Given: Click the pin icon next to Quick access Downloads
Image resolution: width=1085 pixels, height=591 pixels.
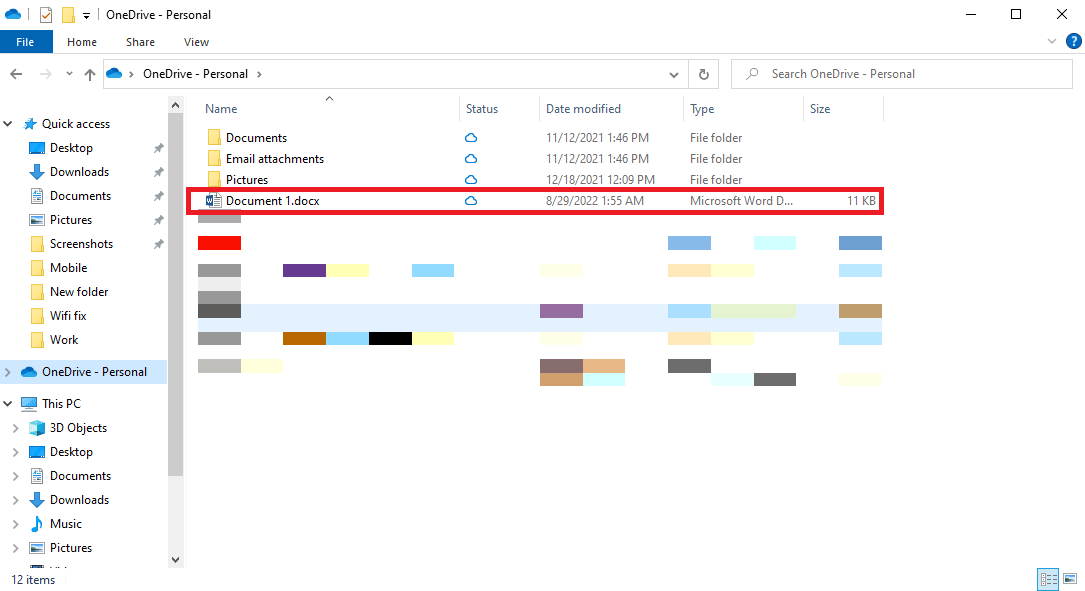Looking at the screenshot, I should click(158, 172).
